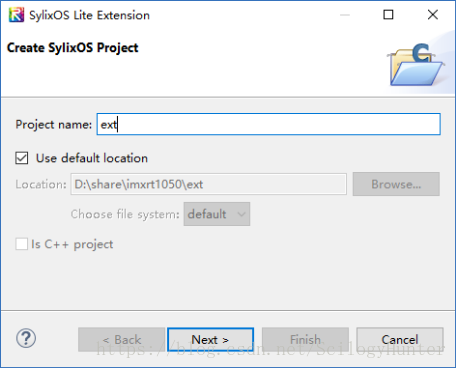Maximize the SylixOS Lite Extension window
The width and height of the screenshot is (457, 369).
[x=388, y=15]
